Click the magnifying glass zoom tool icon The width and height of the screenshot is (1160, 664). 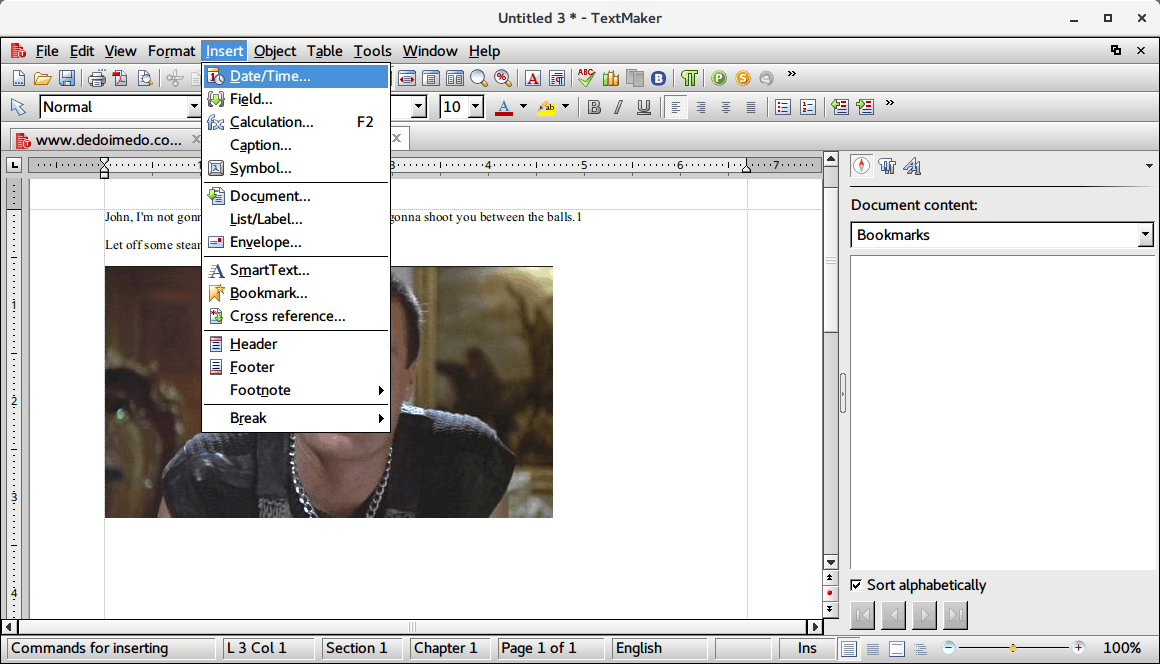pos(479,78)
